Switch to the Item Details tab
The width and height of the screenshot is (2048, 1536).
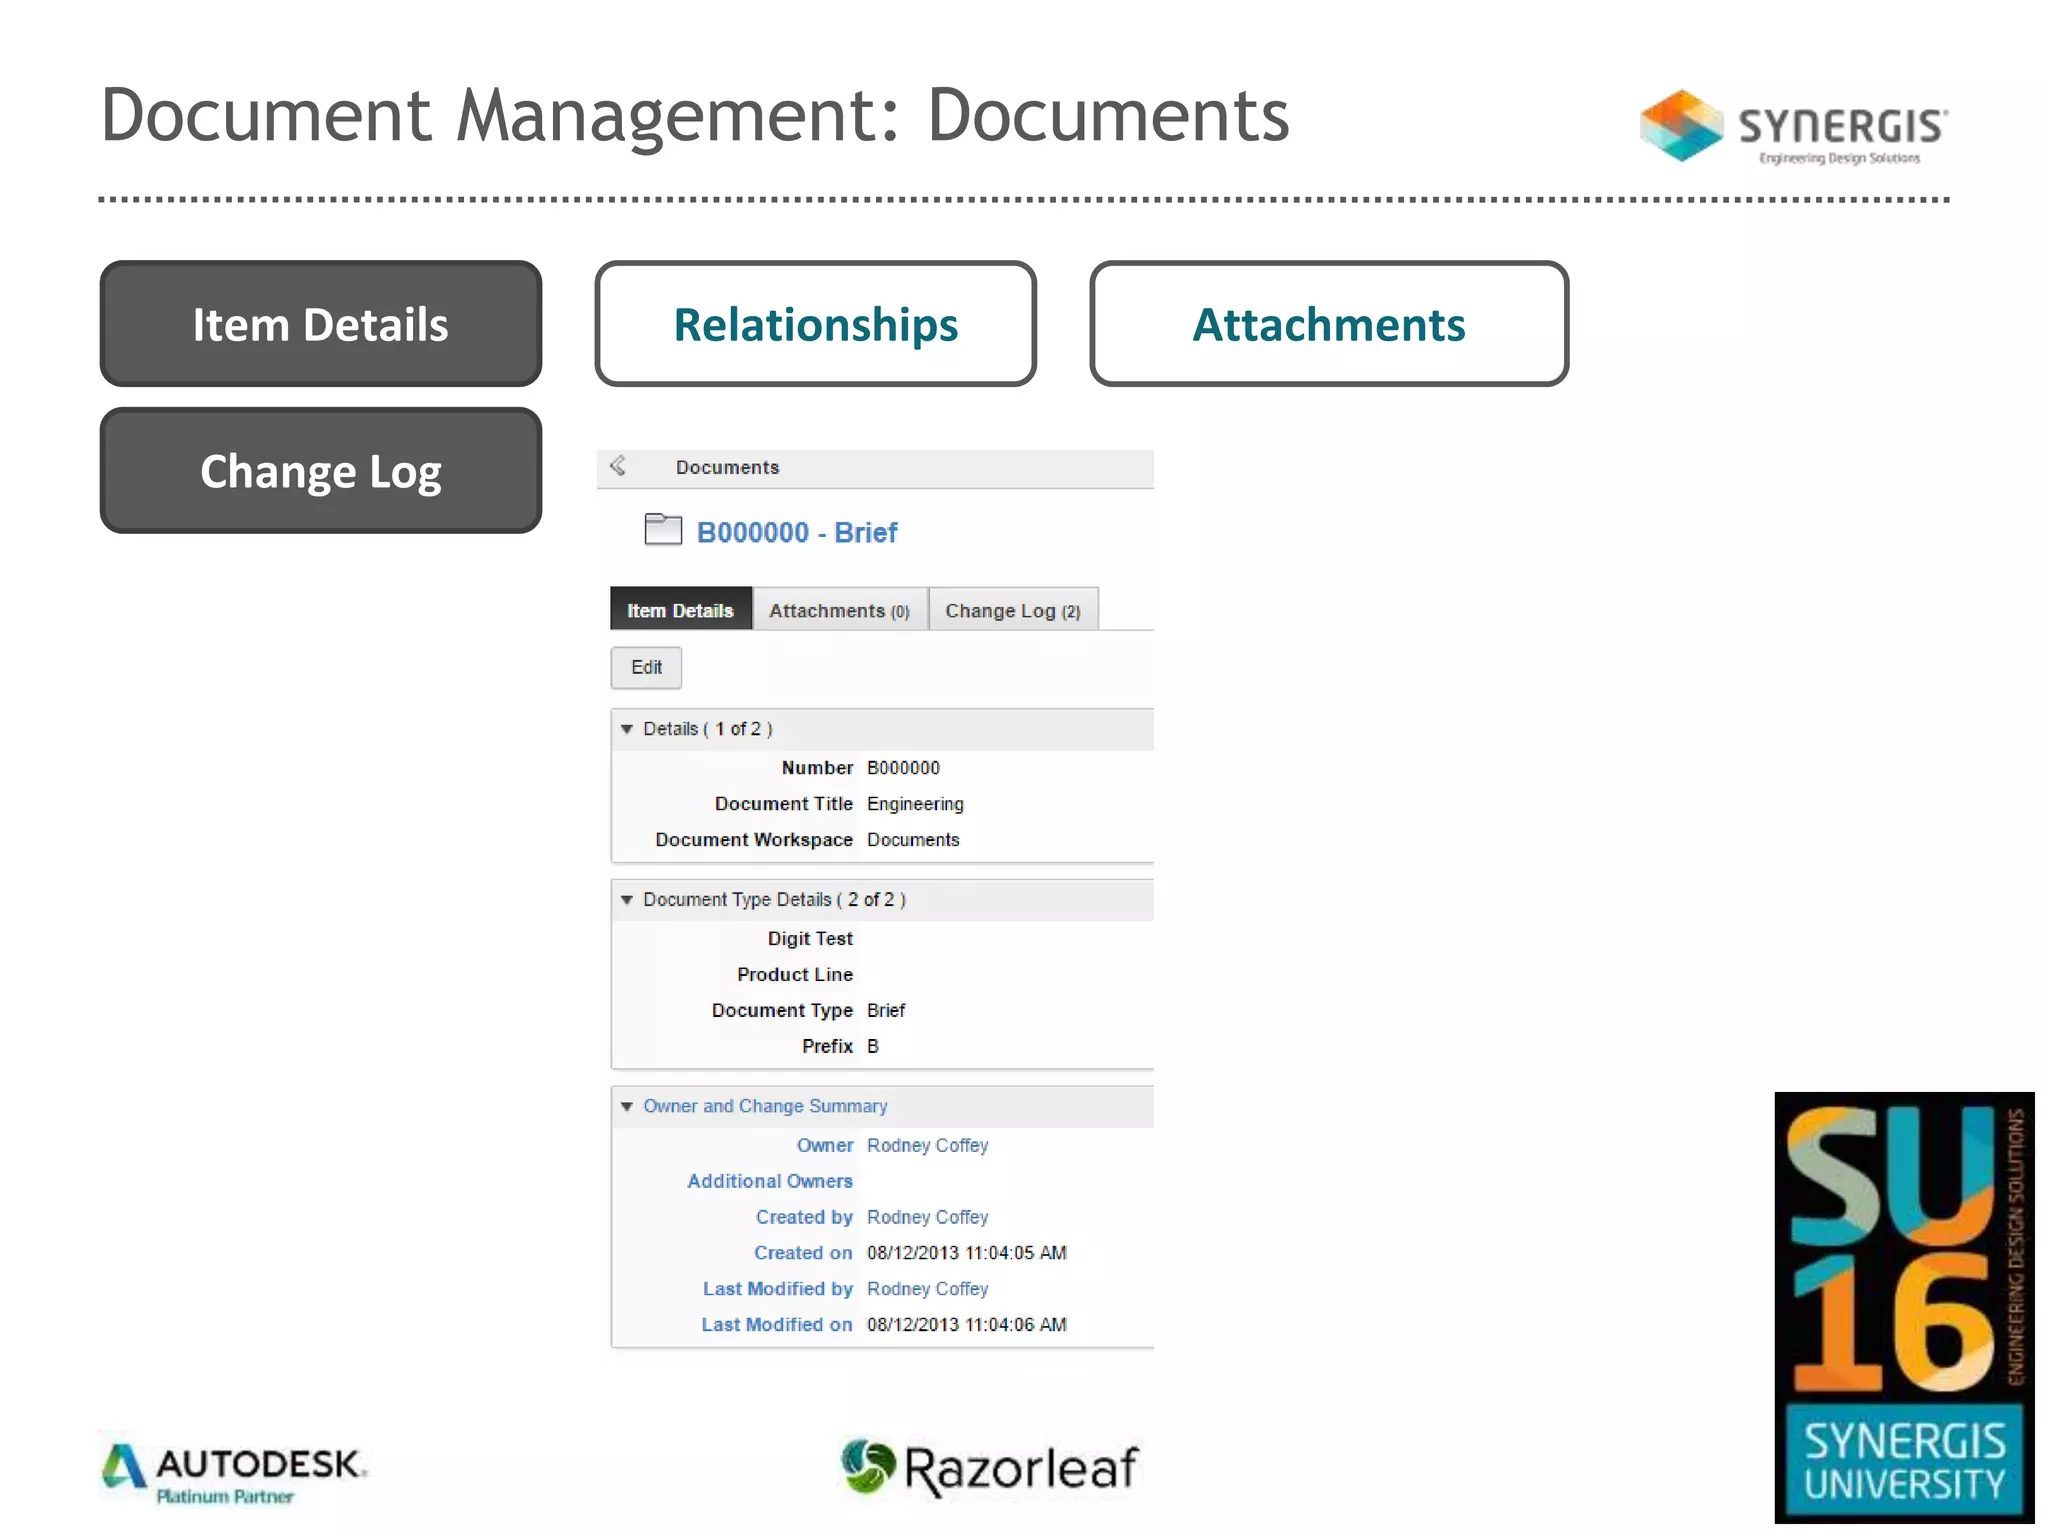681,610
